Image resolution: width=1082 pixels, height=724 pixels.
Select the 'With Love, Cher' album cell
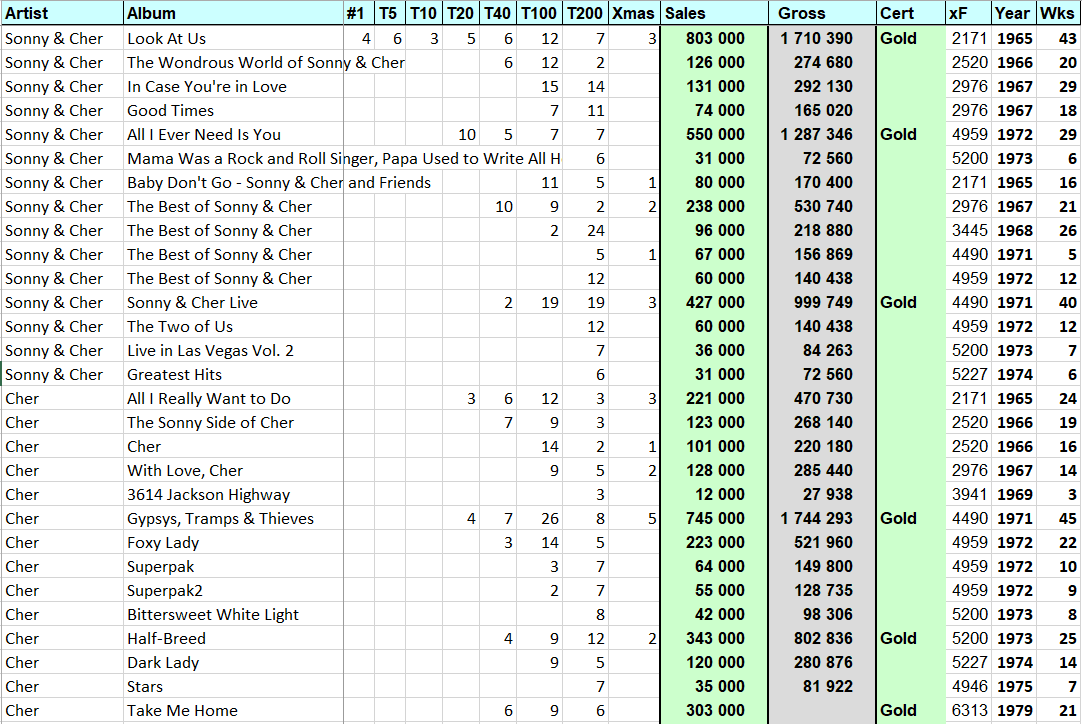coord(233,471)
